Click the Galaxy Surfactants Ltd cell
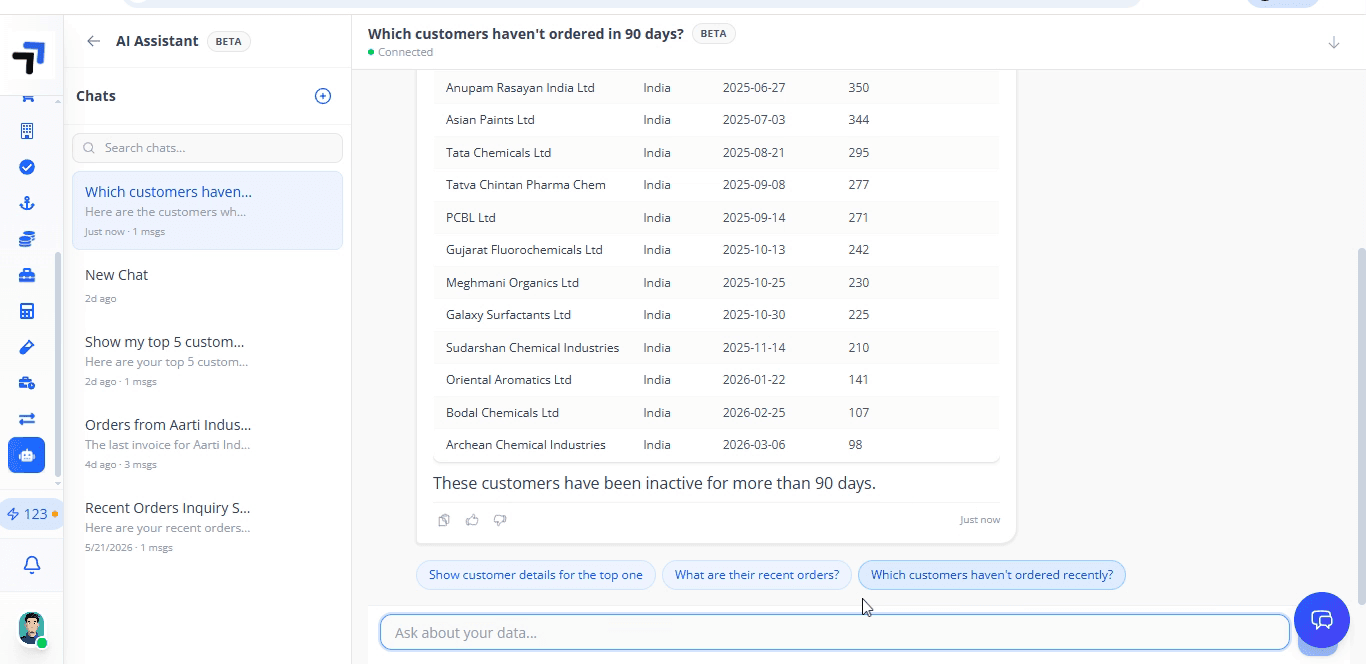This screenshot has width=1366, height=664. [x=508, y=315]
